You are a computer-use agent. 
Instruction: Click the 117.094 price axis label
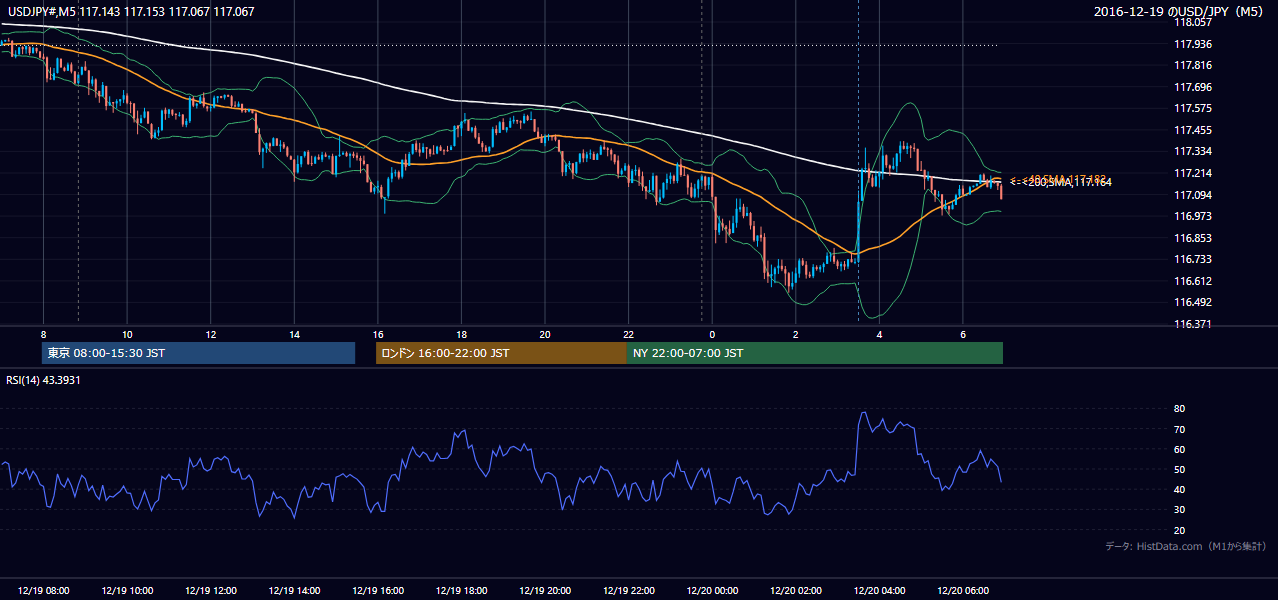[x=1193, y=195]
